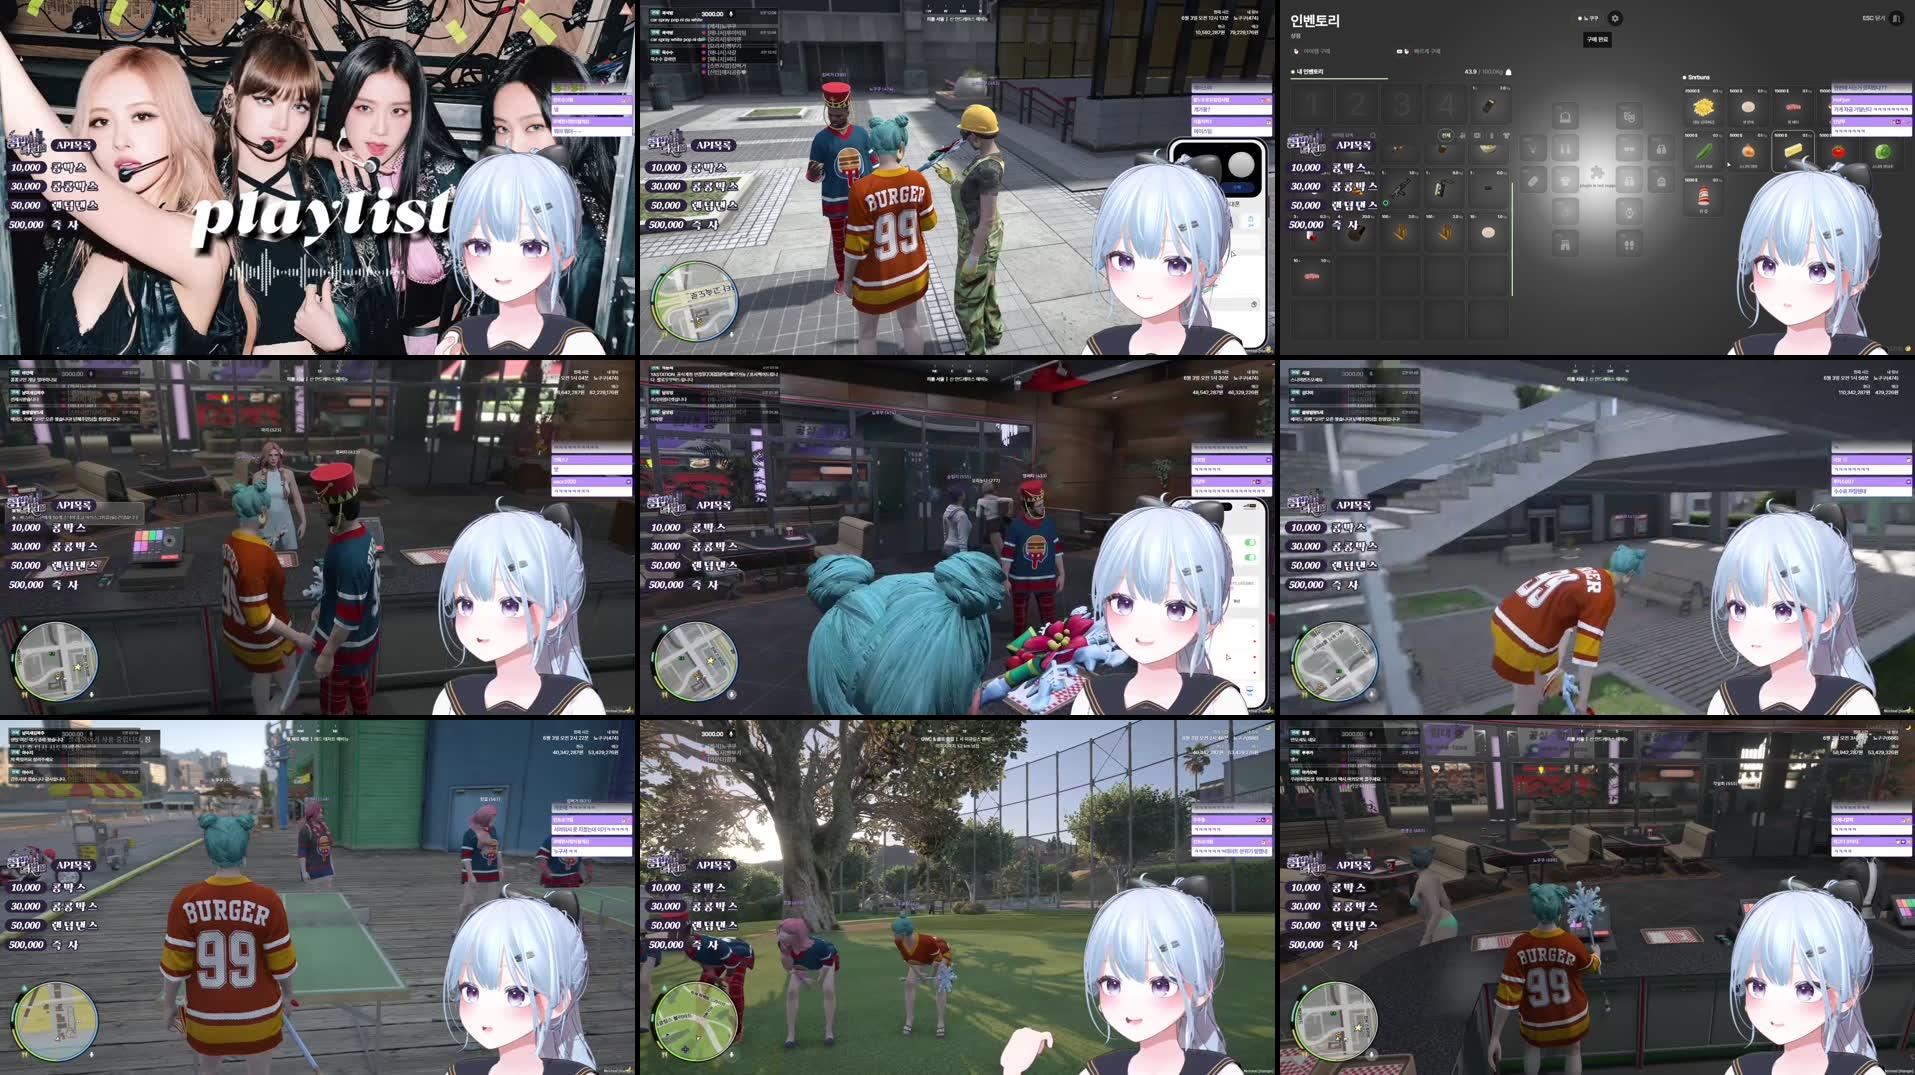Image resolution: width=1915 pixels, height=1075 pixels.
Task: Click microphone icon atop plaza frame
Action: tap(731, 14)
